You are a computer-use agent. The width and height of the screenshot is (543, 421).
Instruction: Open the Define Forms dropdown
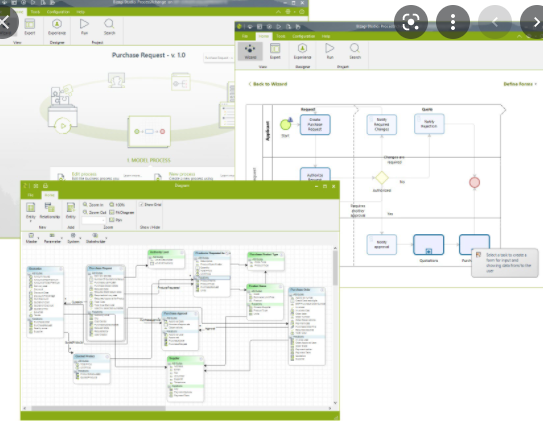tap(520, 84)
